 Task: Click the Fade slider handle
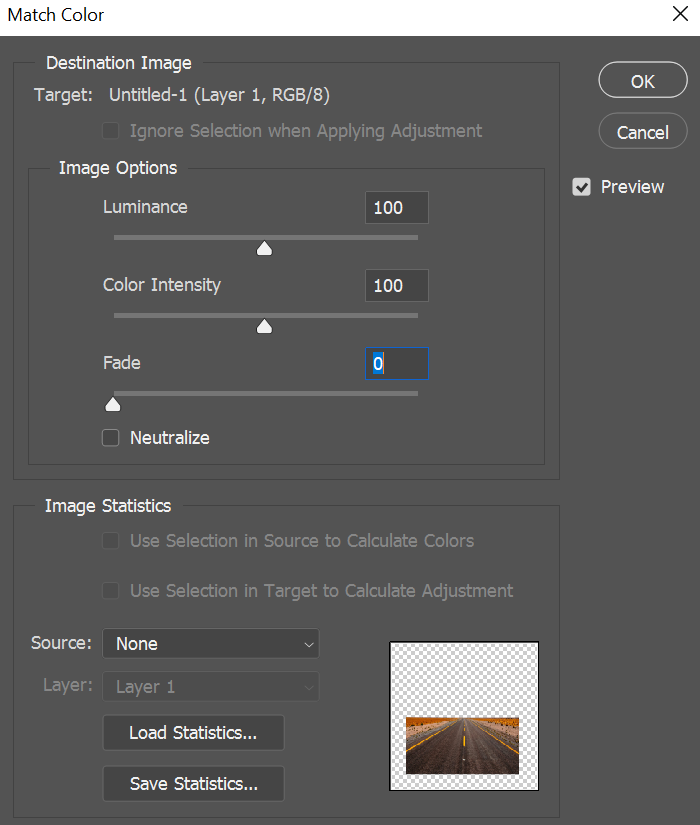coord(113,404)
